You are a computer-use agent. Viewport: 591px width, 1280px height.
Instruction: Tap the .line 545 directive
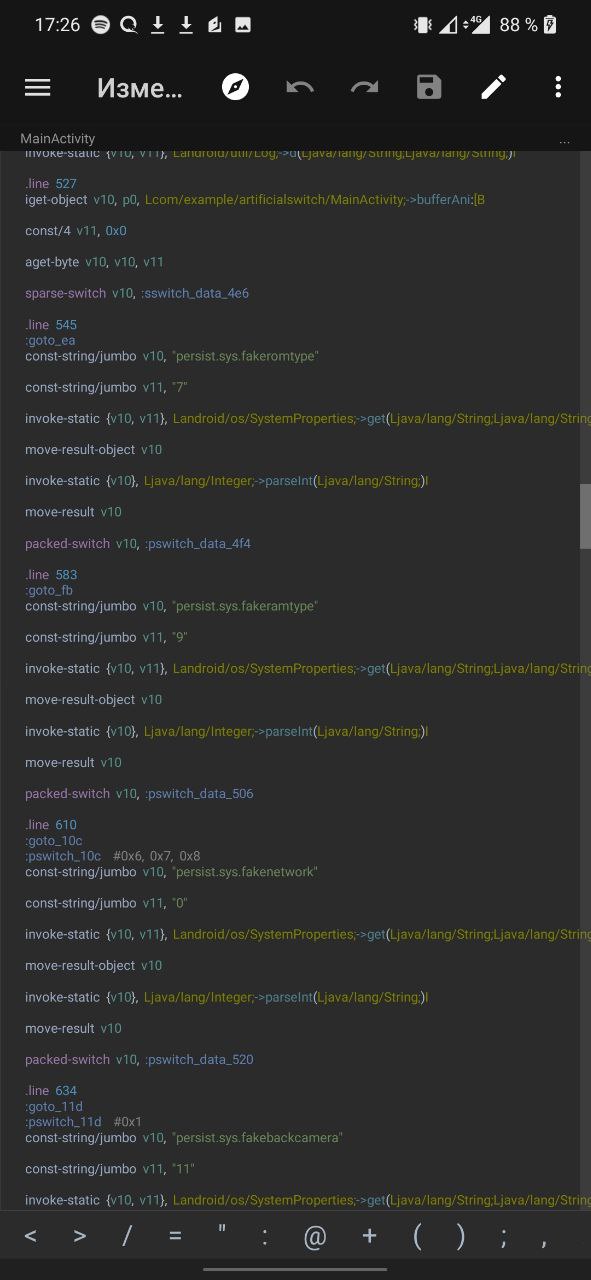click(50, 325)
